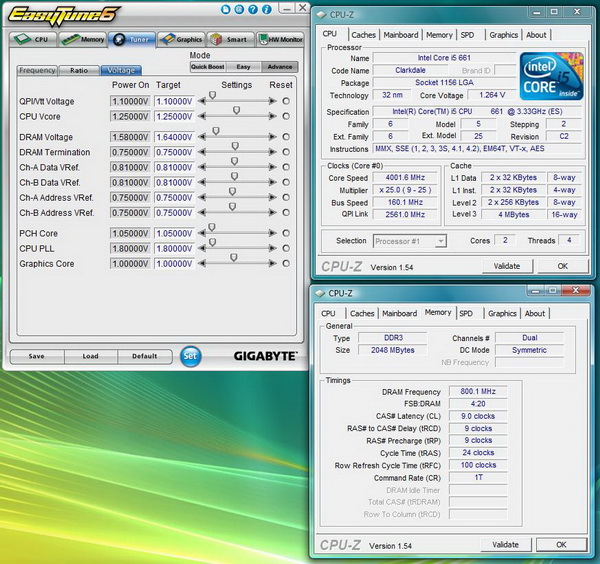Choose Quick Boost mode

pyautogui.click(x=208, y=67)
